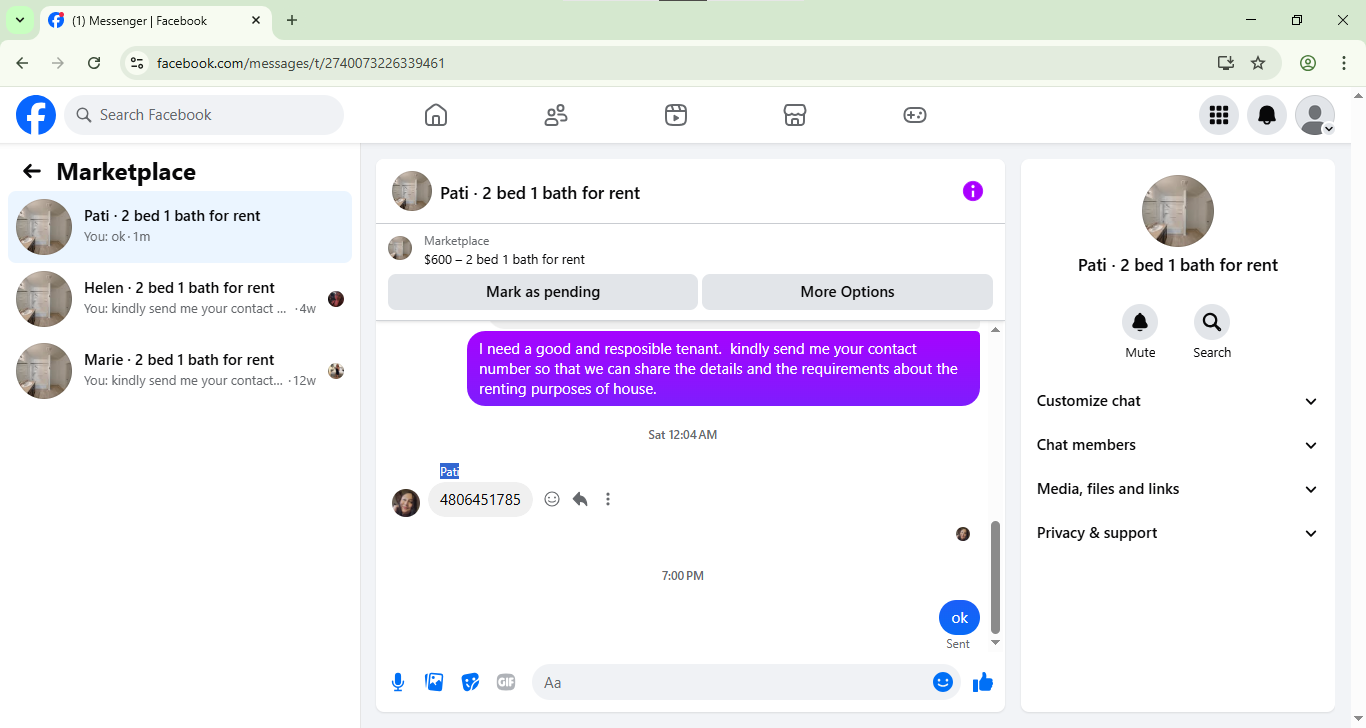The width and height of the screenshot is (1366, 728).
Task: Expand the Chat members section
Action: pos(1178,445)
